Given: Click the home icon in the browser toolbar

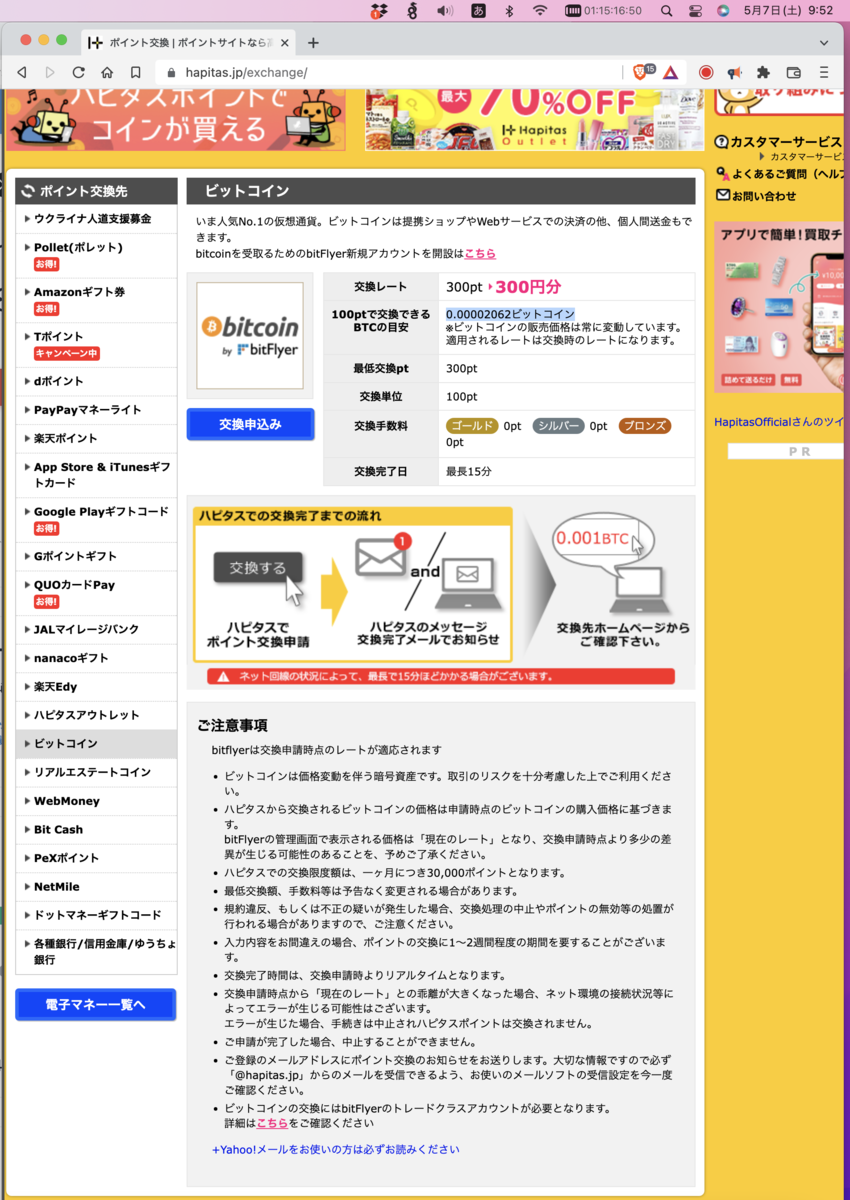Looking at the screenshot, I should (x=107, y=72).
